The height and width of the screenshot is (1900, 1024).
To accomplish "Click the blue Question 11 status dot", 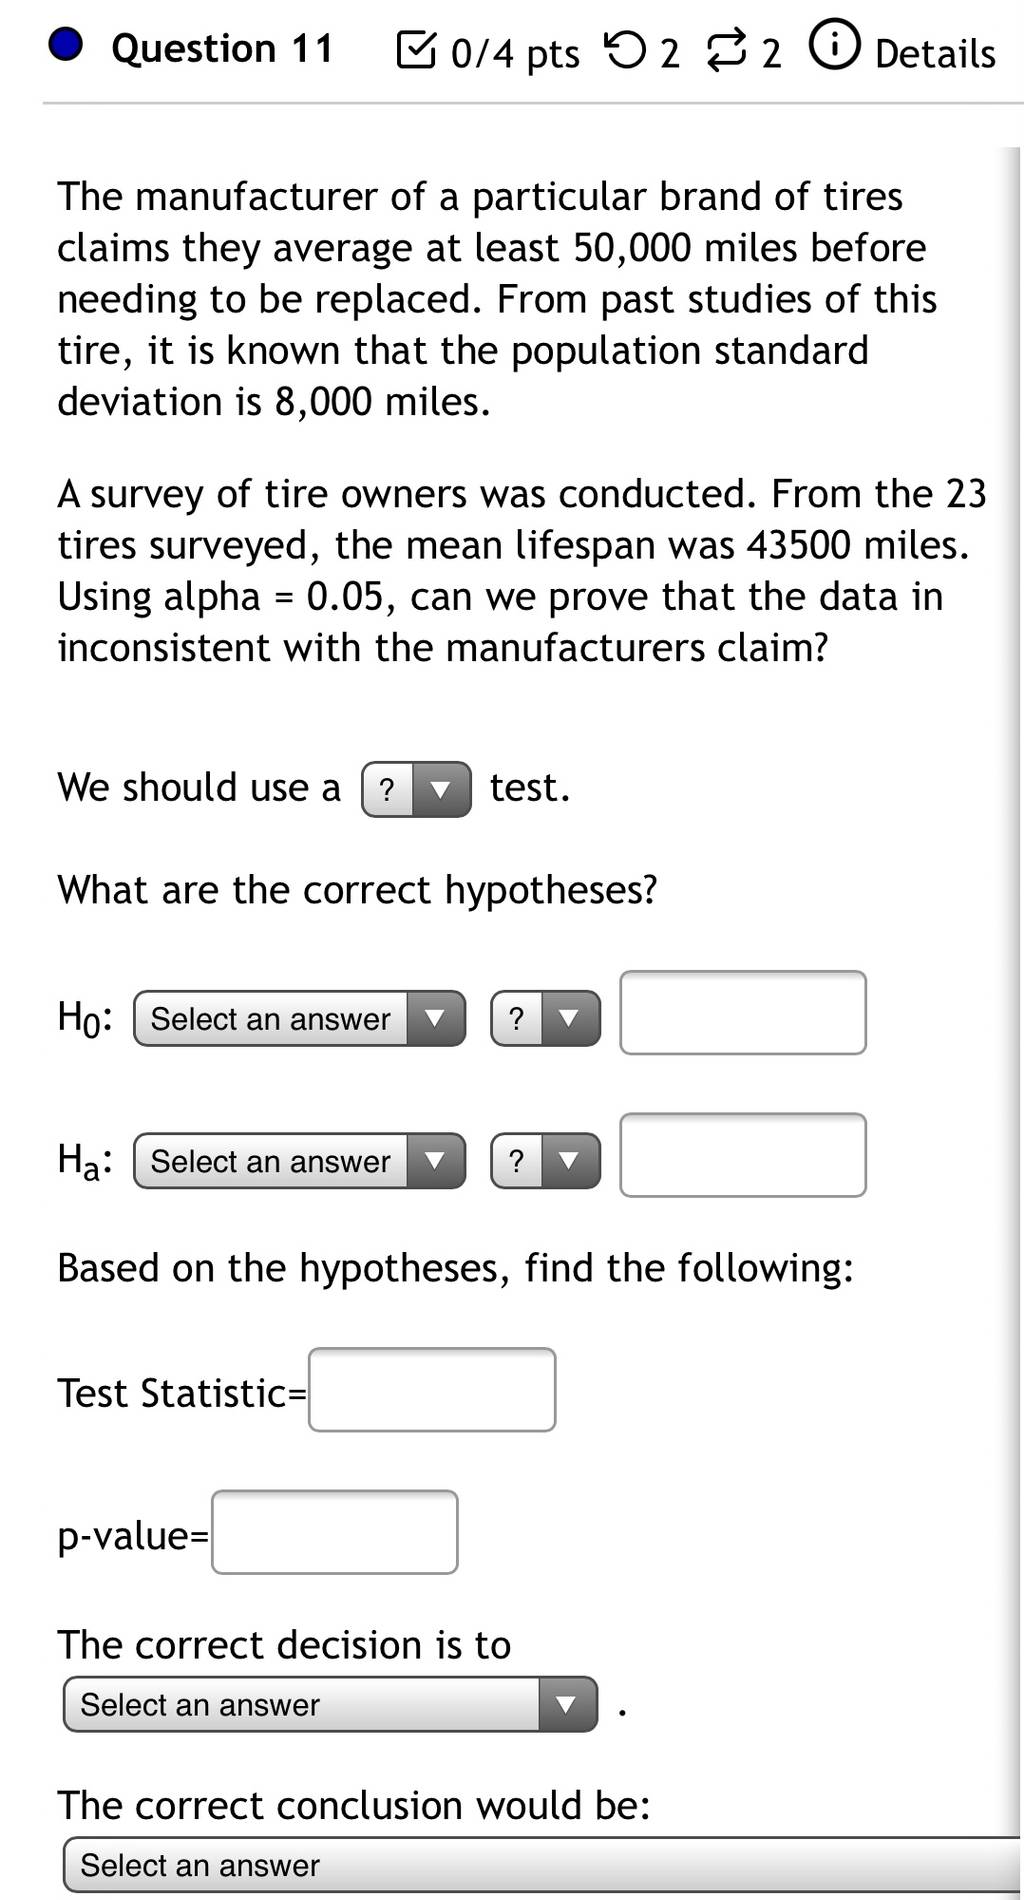I will (x=66, y=45).
